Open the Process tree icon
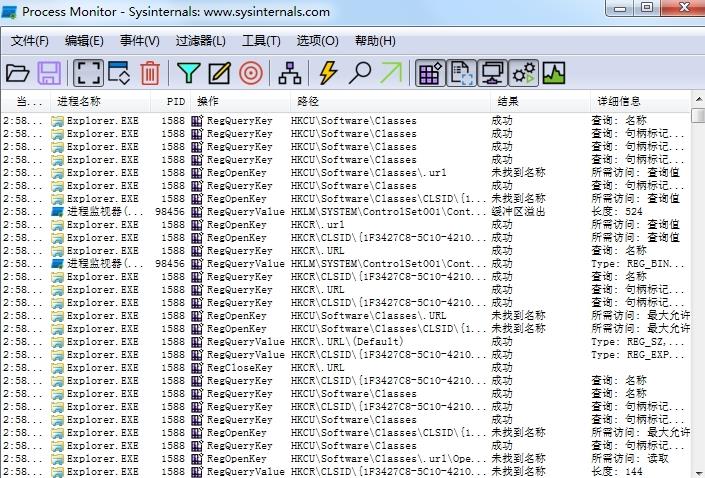This screenshot has width=705, height=478. click(290, 73)
